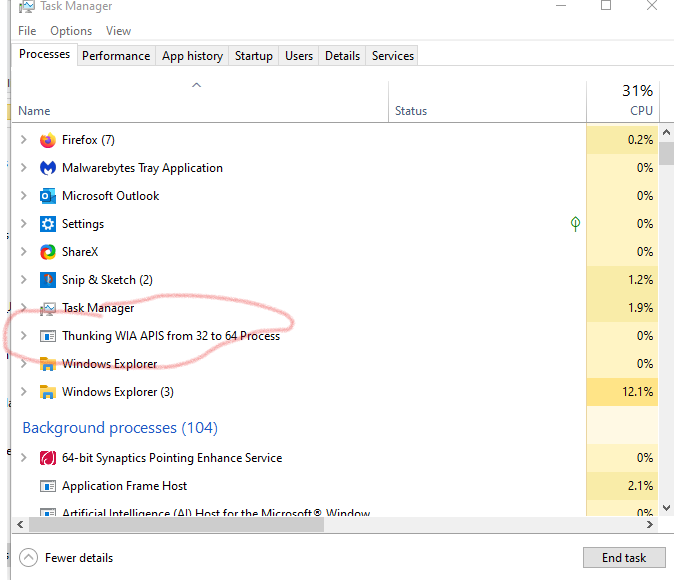
Task: Click the horizontal scrollbar left arrow
Action: (20, 525)
